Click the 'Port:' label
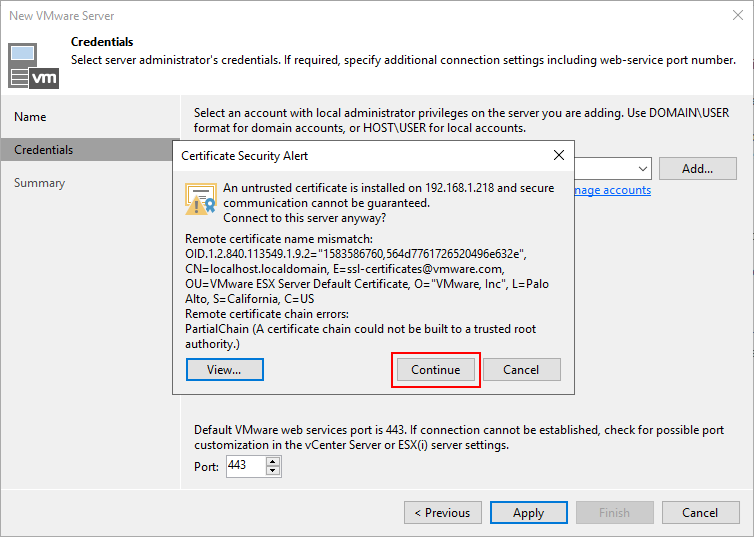Viewport: 754px width, 537px height. click(x=206, y=466)
